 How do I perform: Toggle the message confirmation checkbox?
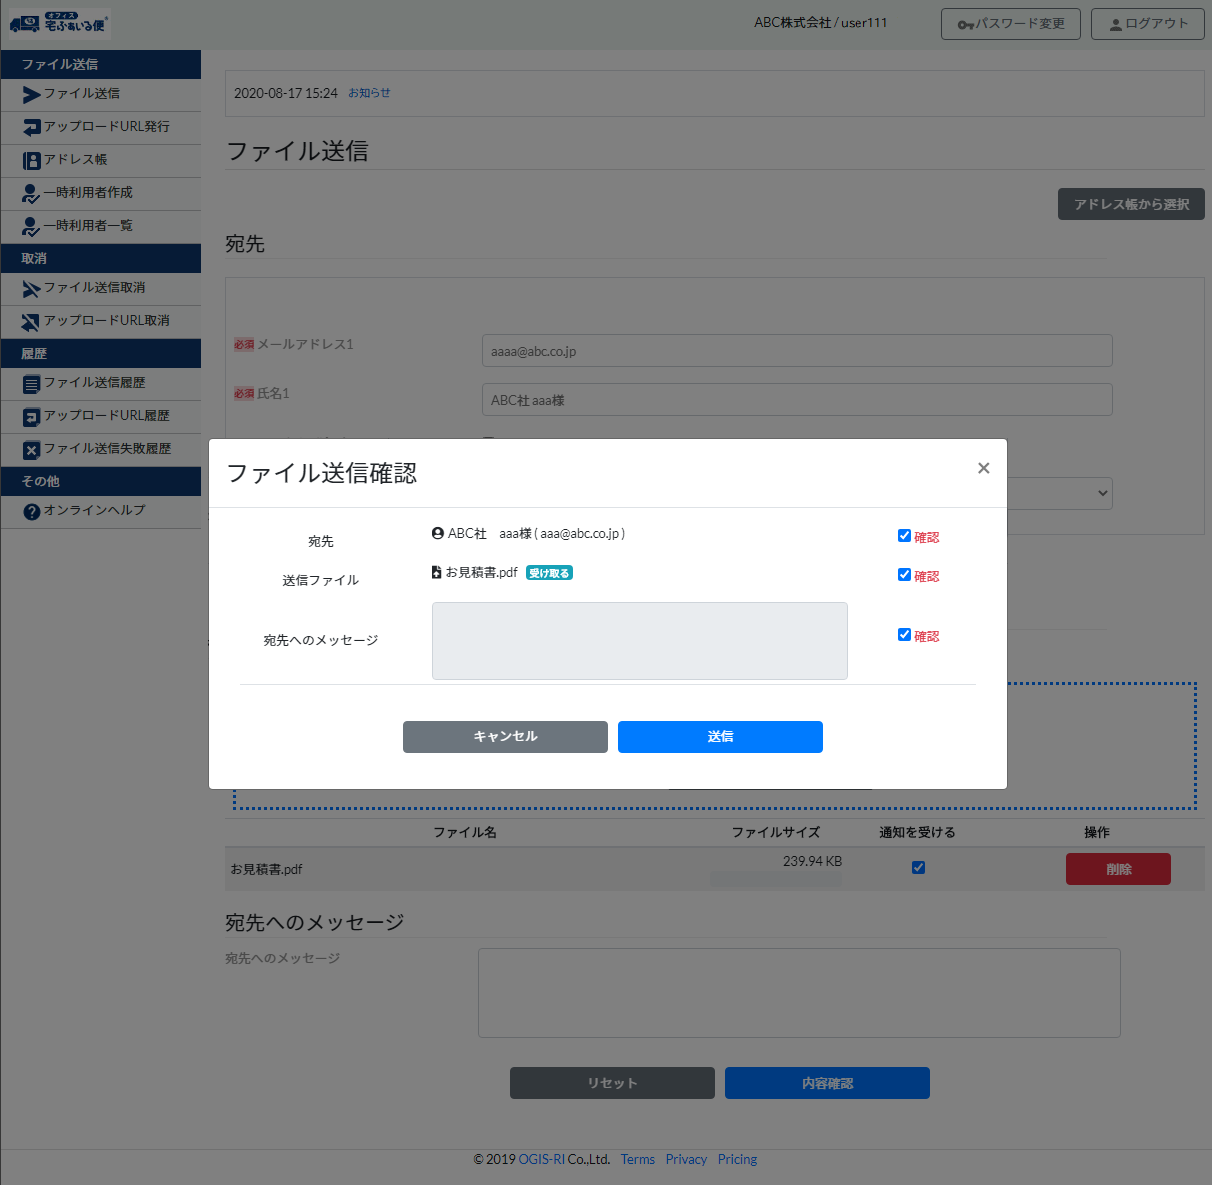click(x=904, y=635)
